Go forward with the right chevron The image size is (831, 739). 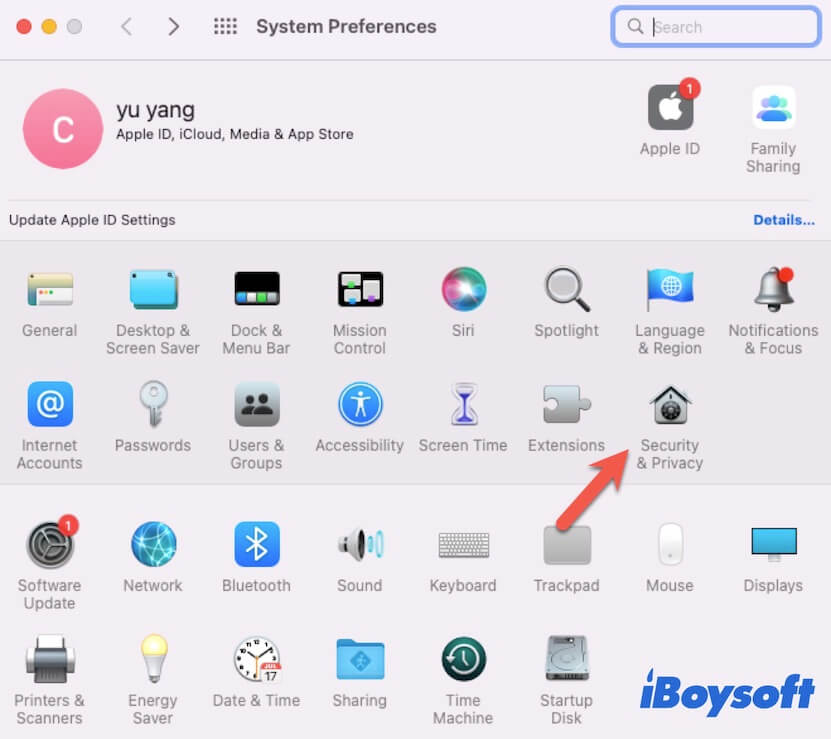point(173,26)
